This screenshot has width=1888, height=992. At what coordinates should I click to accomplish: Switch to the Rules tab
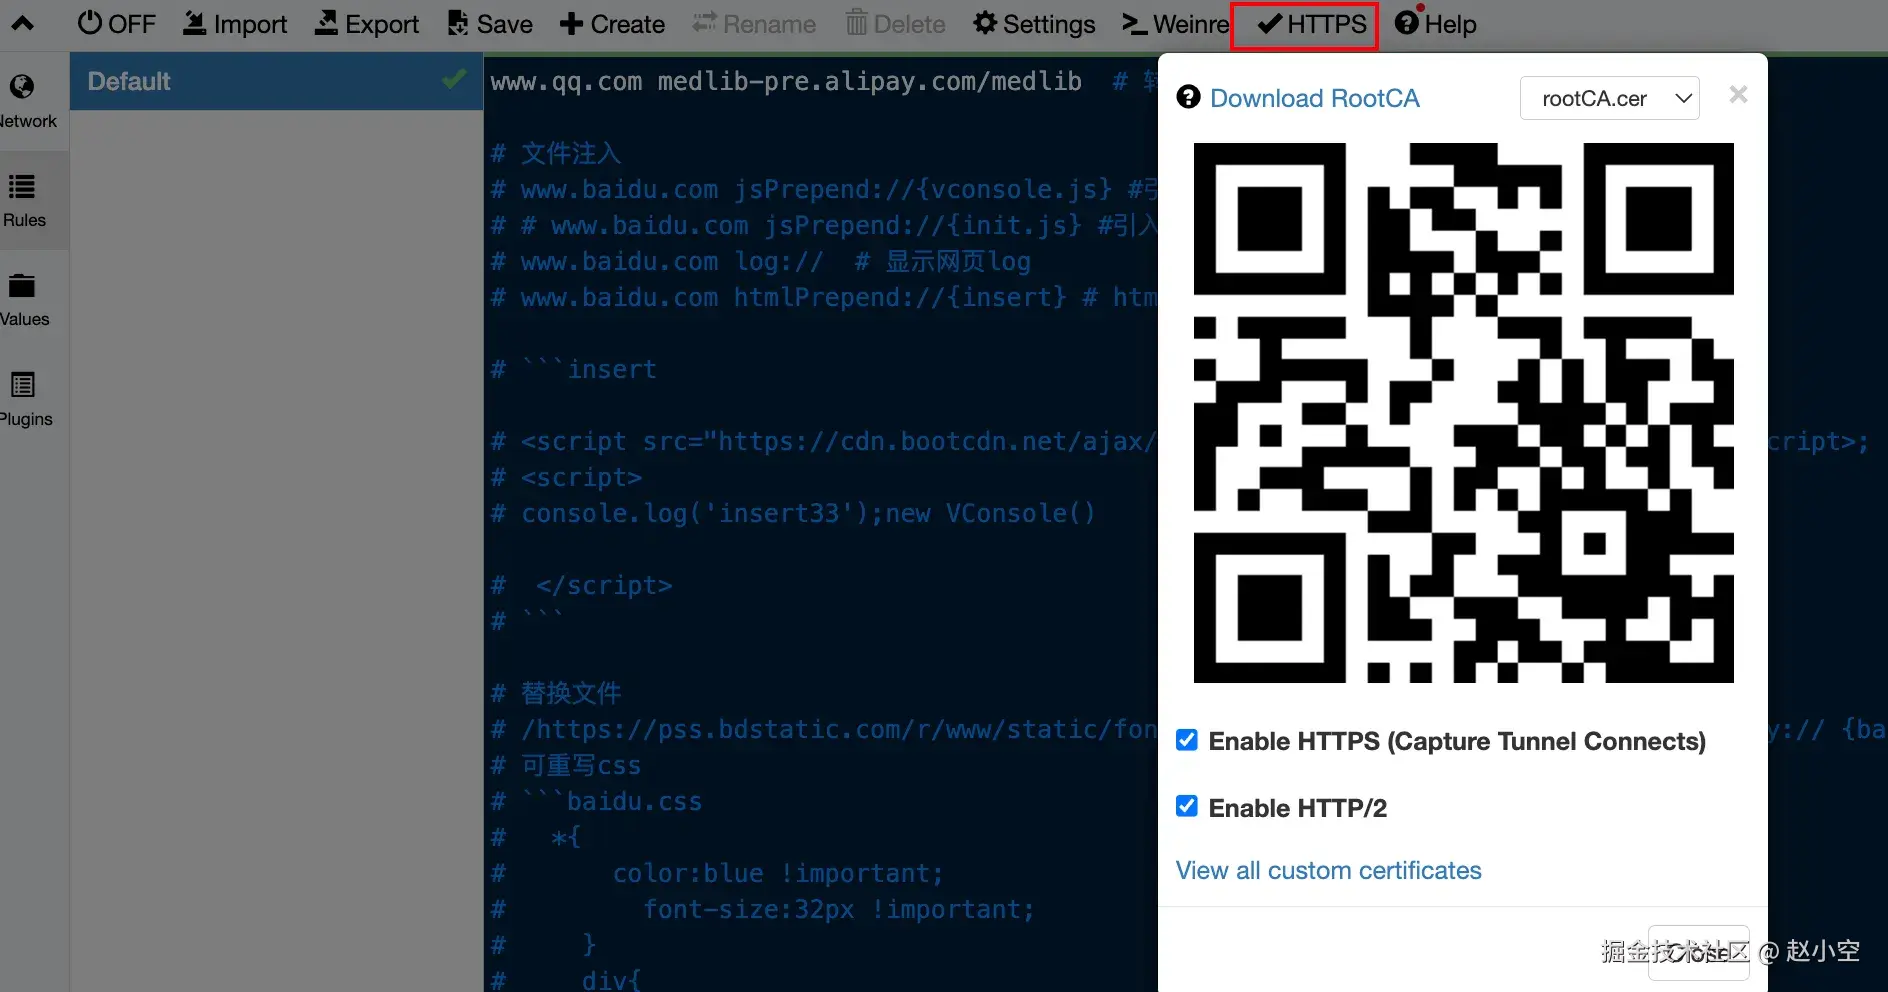coord(24,200)
